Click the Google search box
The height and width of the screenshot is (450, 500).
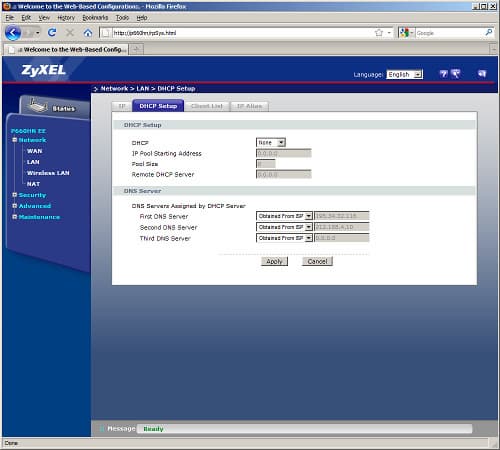tap(450, 33)
